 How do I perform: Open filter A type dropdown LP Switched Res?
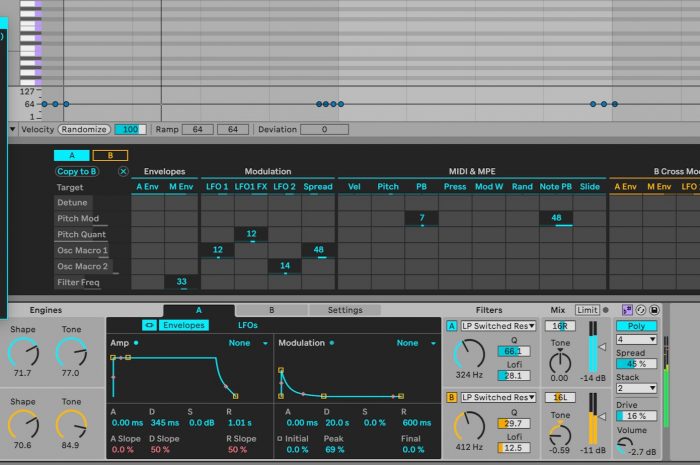(x=498, y=326)
